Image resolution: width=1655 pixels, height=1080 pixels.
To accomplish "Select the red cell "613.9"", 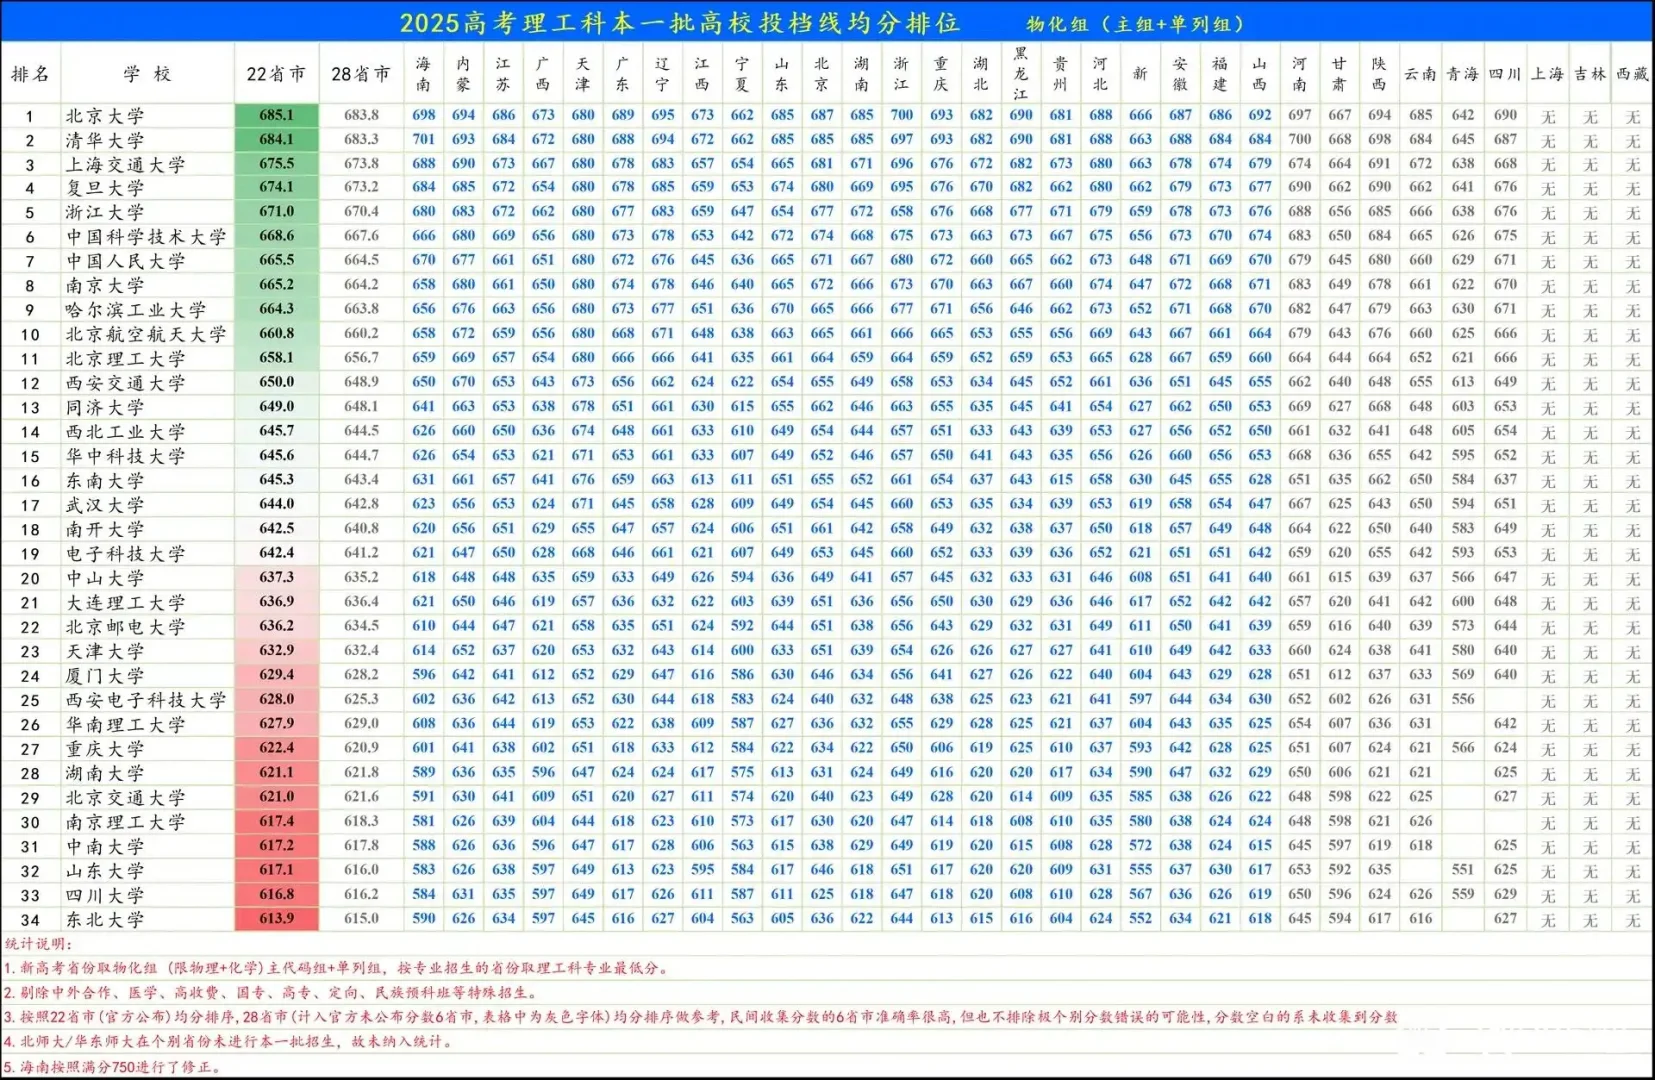I will coord(277,918).
